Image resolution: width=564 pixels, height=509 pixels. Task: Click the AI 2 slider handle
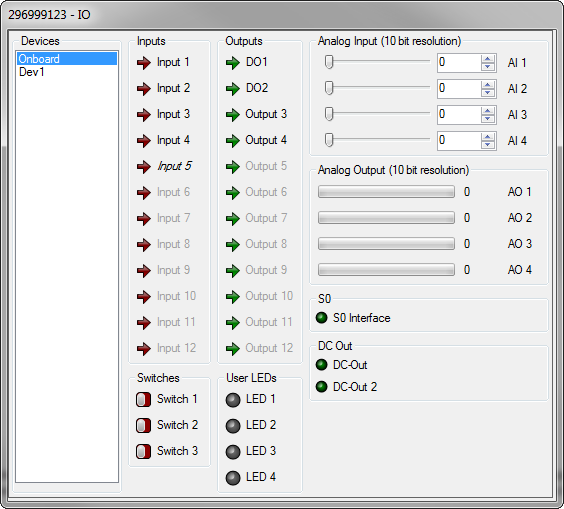(329, 88)
